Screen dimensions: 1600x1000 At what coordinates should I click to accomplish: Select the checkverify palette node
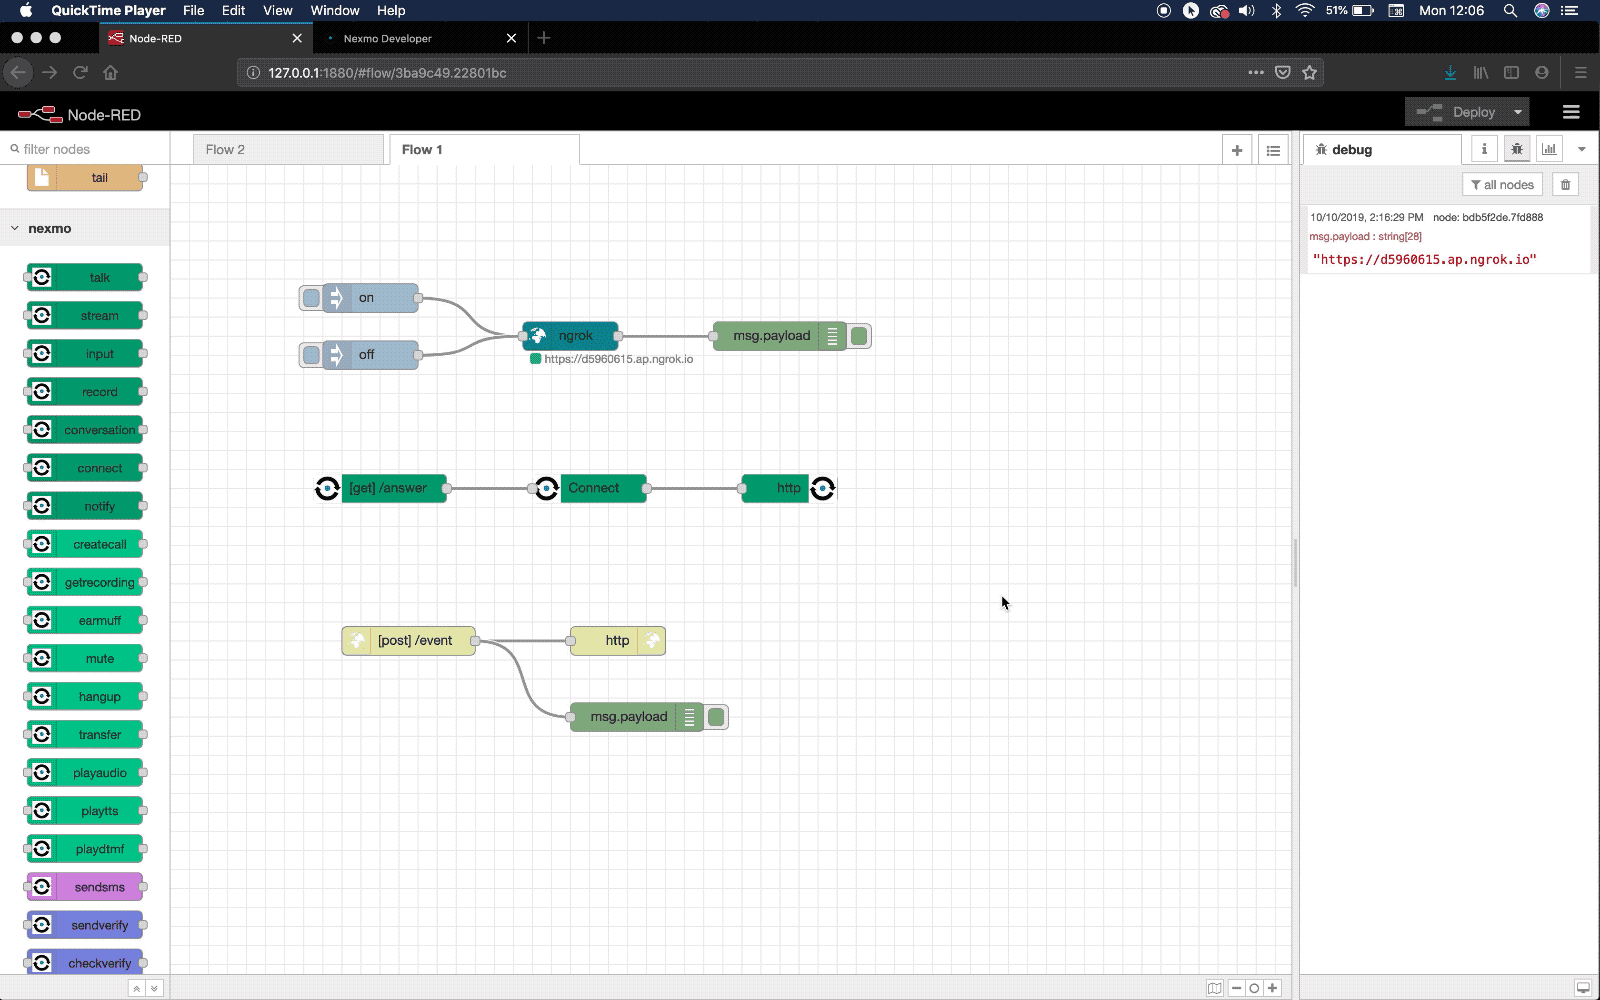tap(85, 963)
